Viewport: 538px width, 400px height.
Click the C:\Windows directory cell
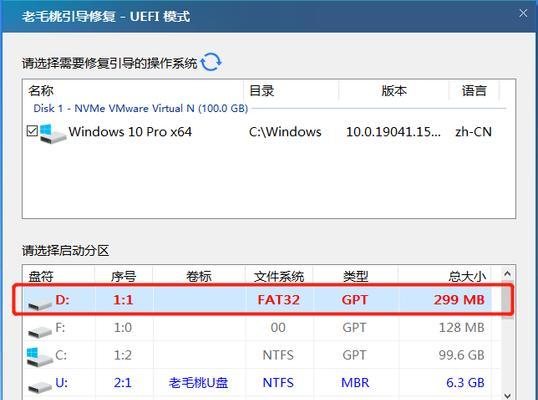tap(285, 132)
